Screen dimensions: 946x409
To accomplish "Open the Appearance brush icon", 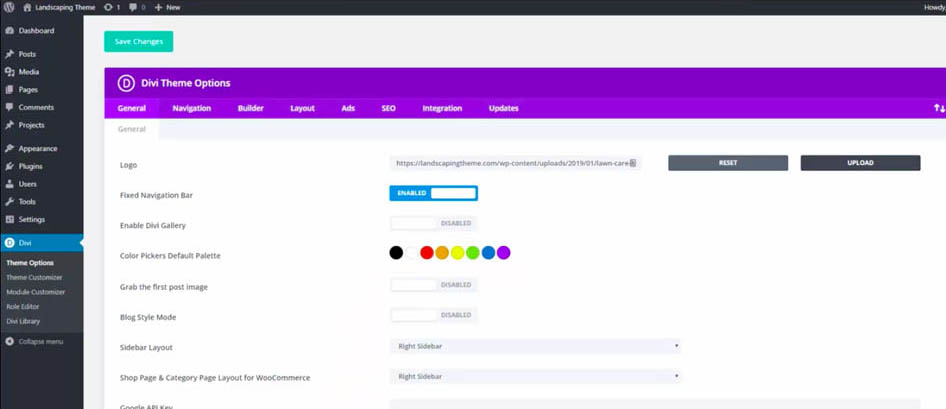I will pos(9,149).
